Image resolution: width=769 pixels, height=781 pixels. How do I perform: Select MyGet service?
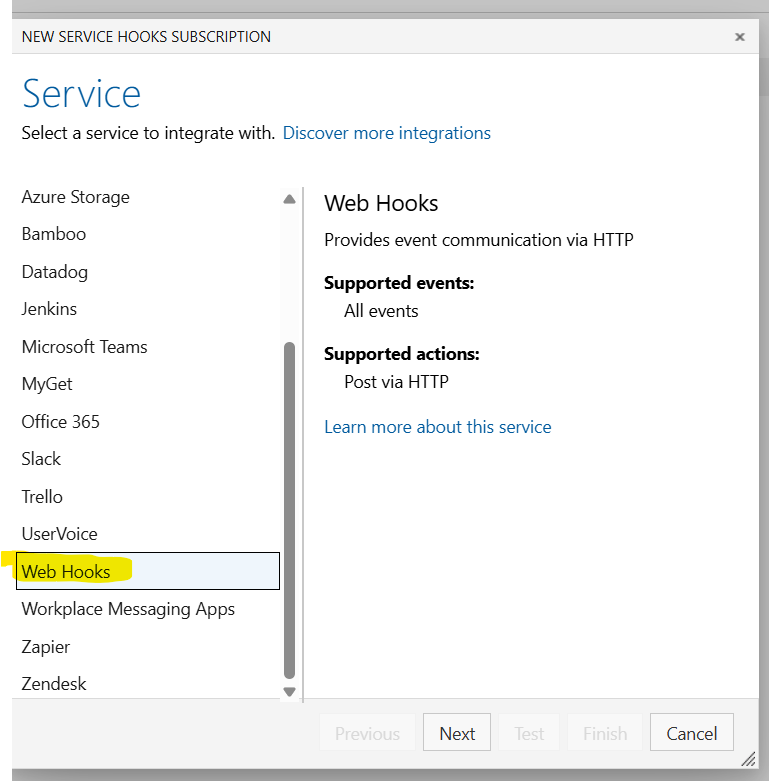[x=148, y=384]
